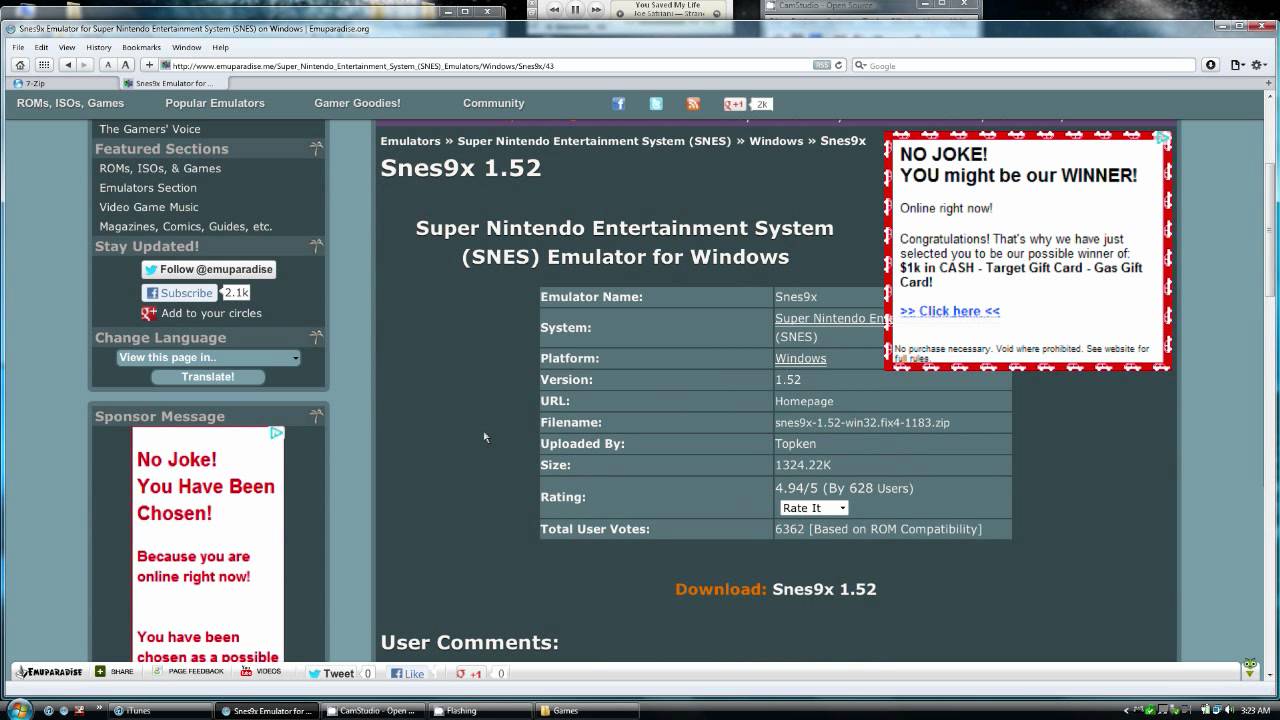Click the Emulators breadcrumb link

click(x=410, y=141)
